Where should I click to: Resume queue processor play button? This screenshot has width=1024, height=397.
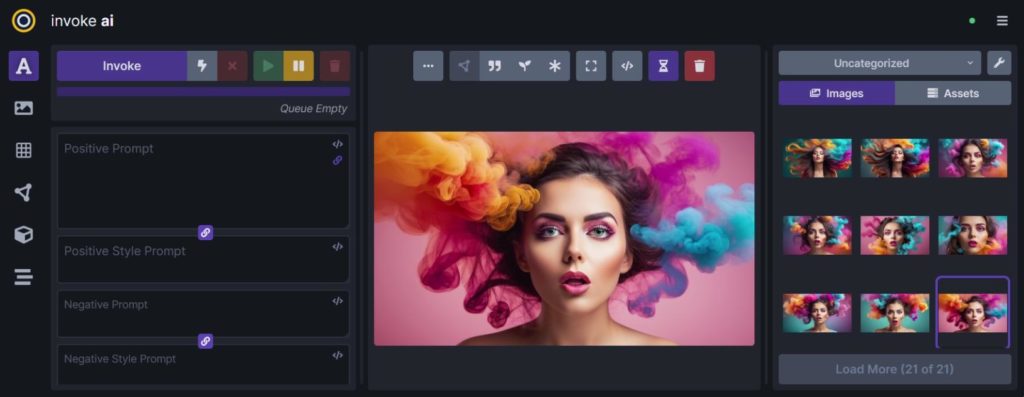[268, 66]
